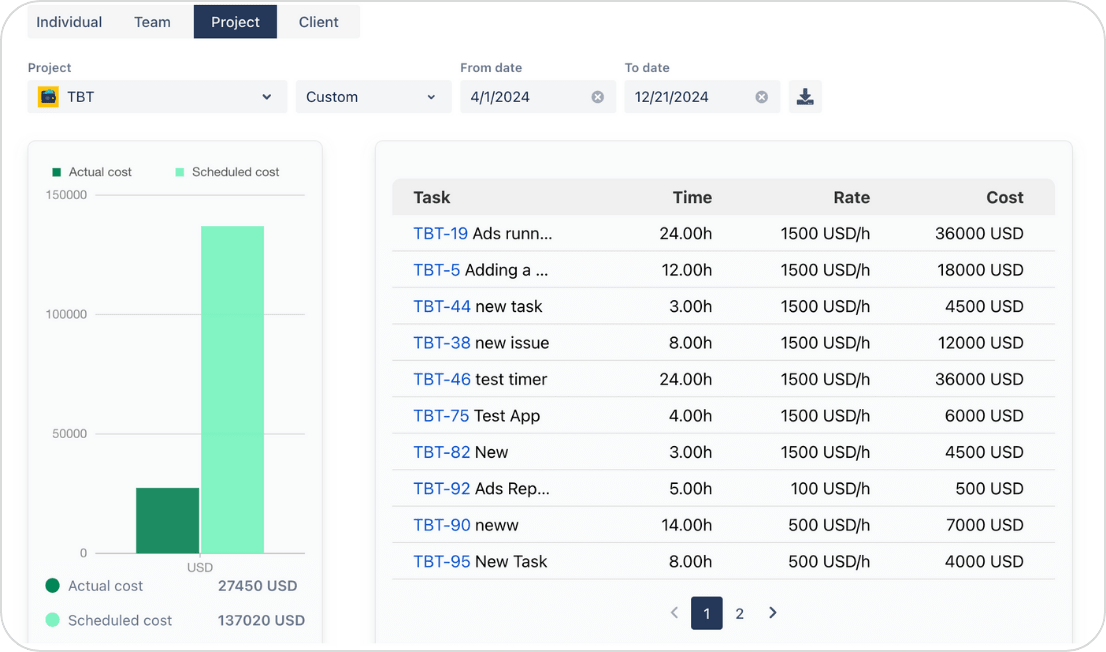
Task: Click the previous page arrow
Action: 674,613
